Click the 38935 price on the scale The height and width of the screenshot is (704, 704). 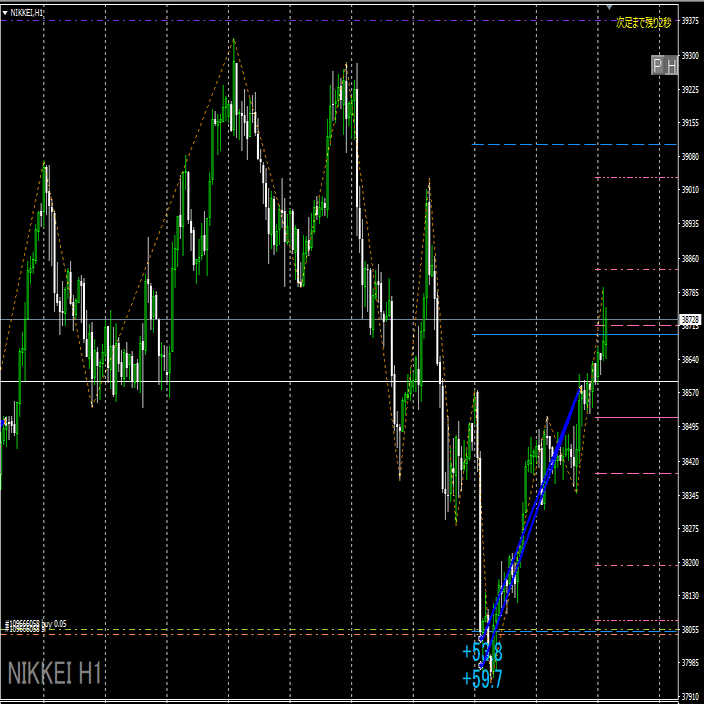pos(691,224)
